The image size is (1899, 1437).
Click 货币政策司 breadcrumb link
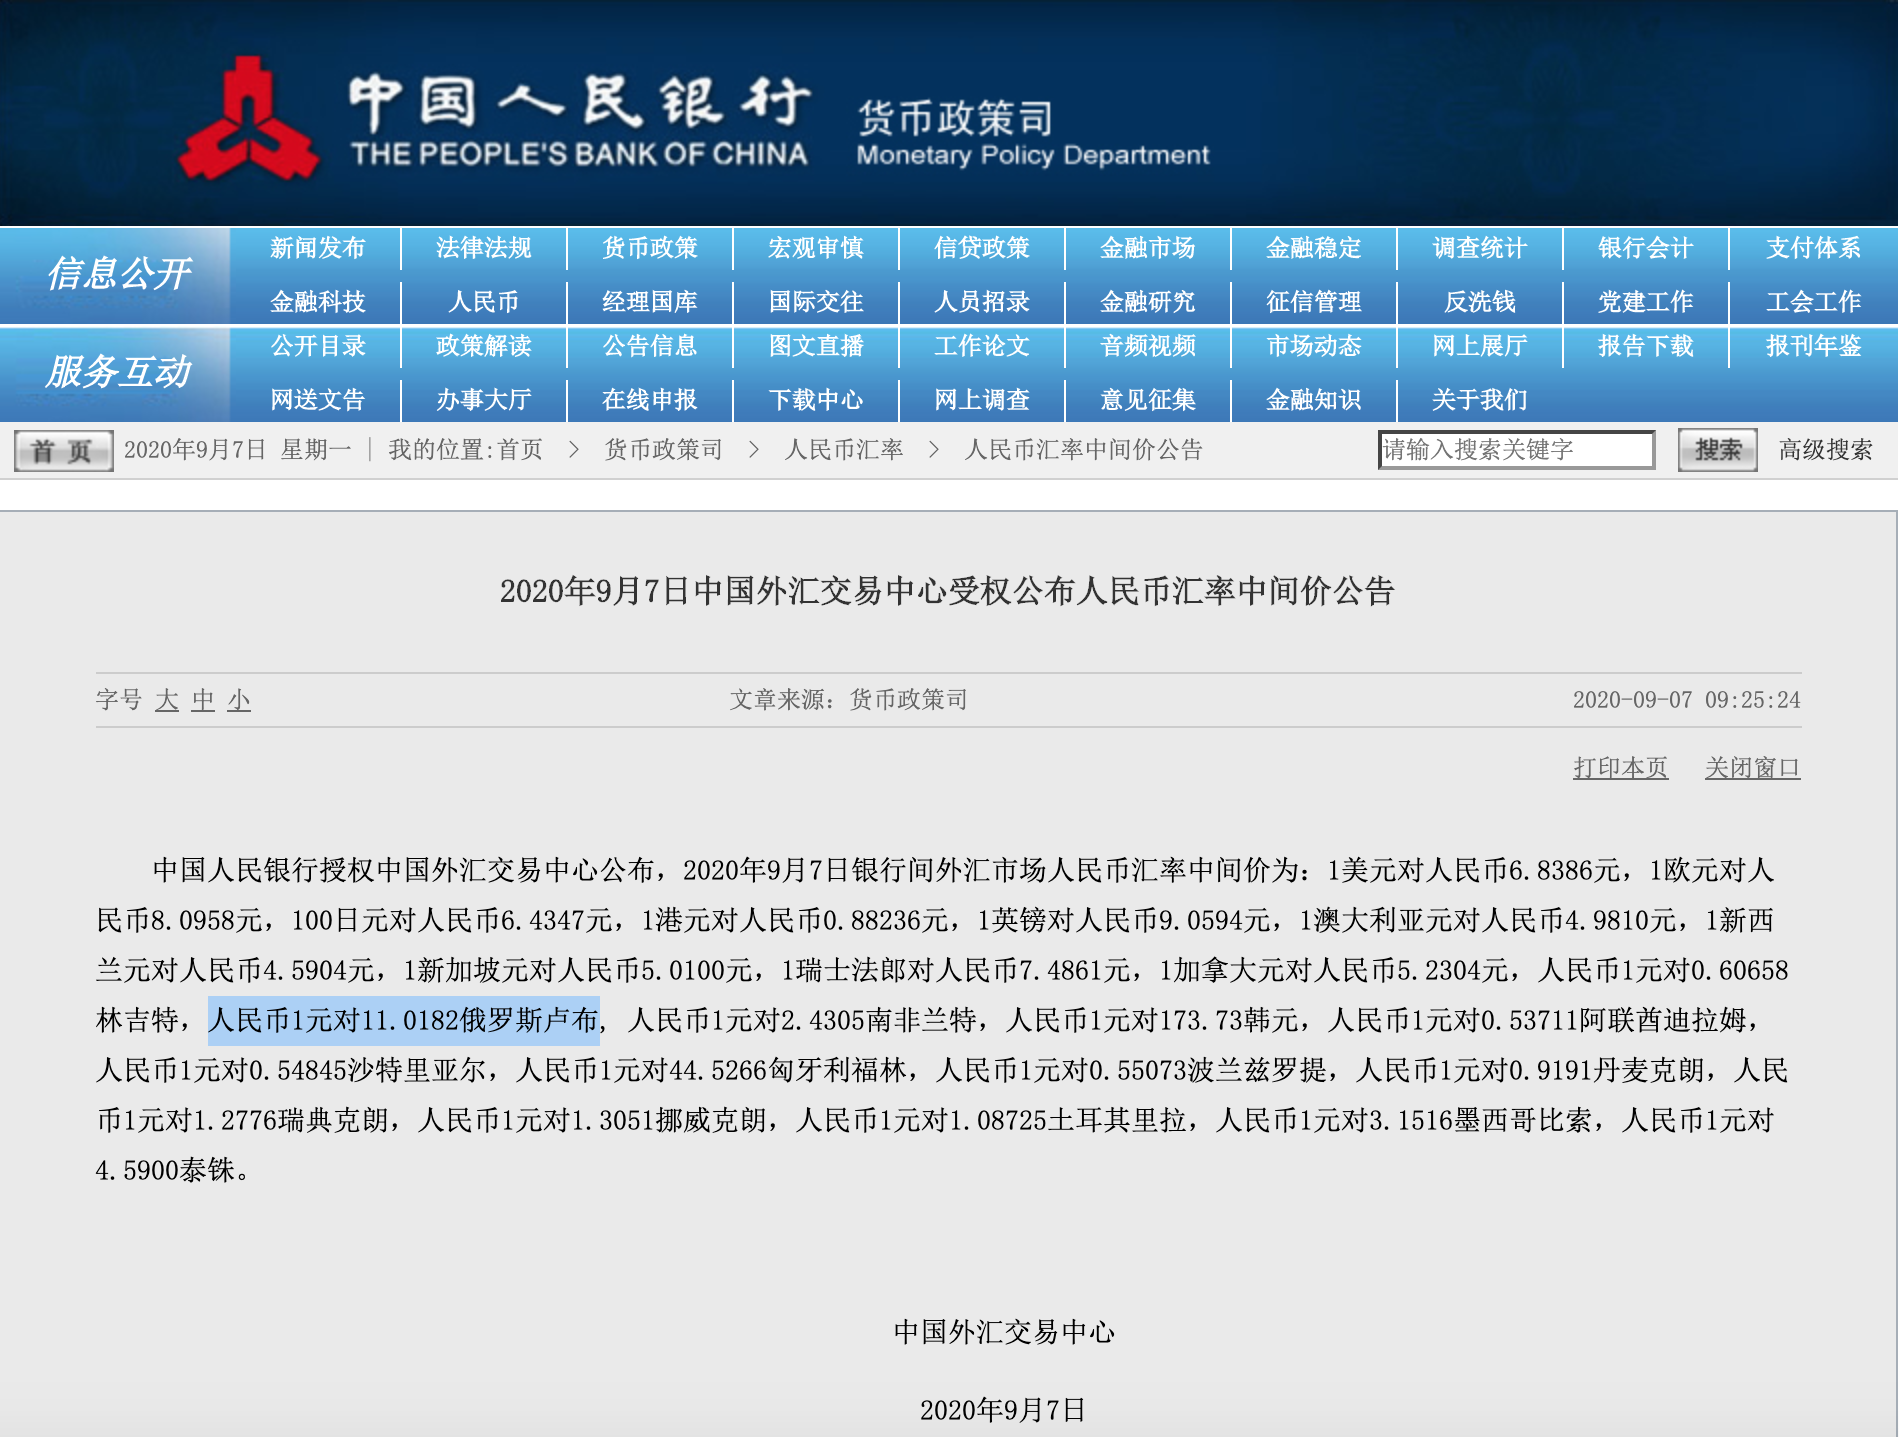tap(663, 450)
